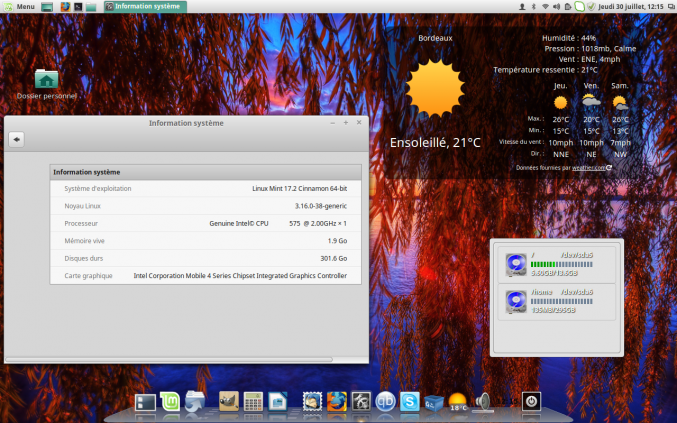The height and width of the screenshot is (423, 677).
Task: Click the power button in dock
Action: pyautogui.click(x=531, y=402)
